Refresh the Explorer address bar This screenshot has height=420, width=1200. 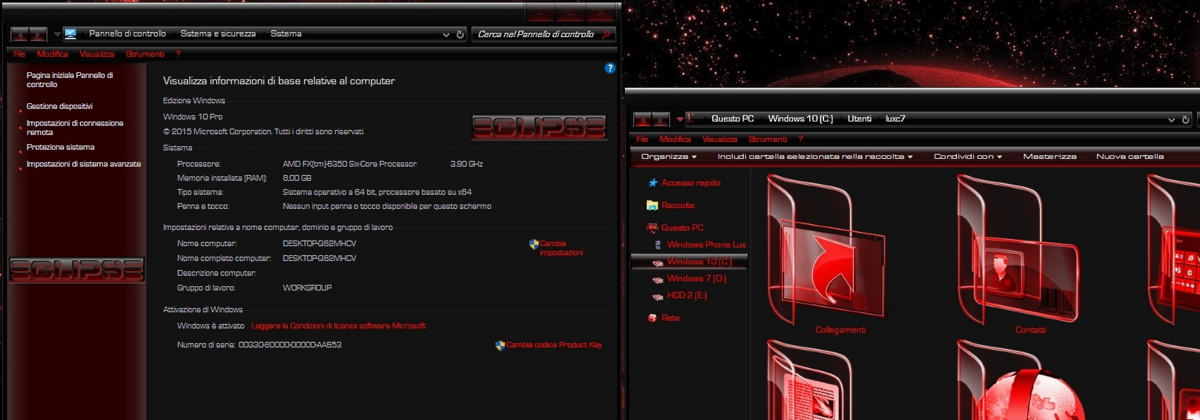1187,119
